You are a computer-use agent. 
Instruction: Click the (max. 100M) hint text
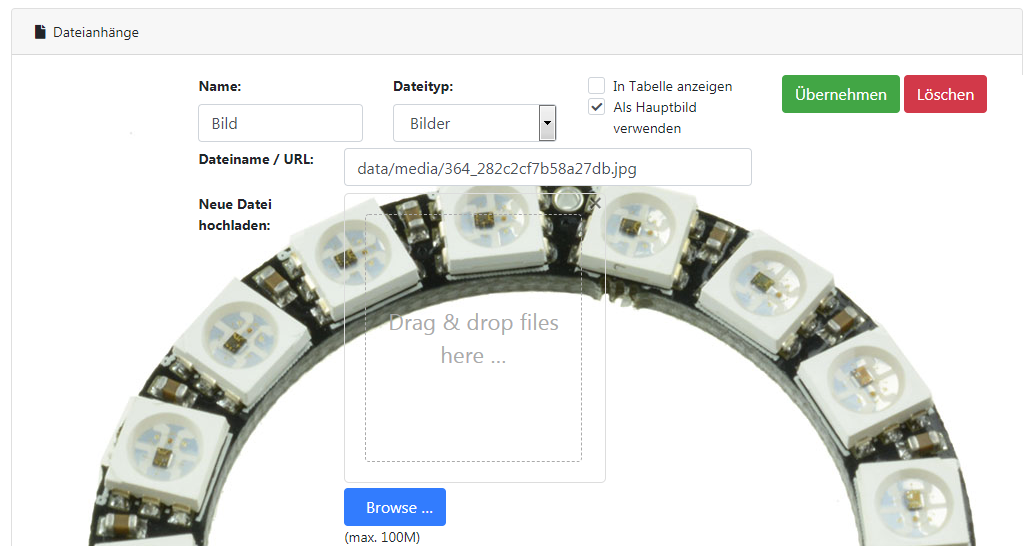tap(382, 537)
